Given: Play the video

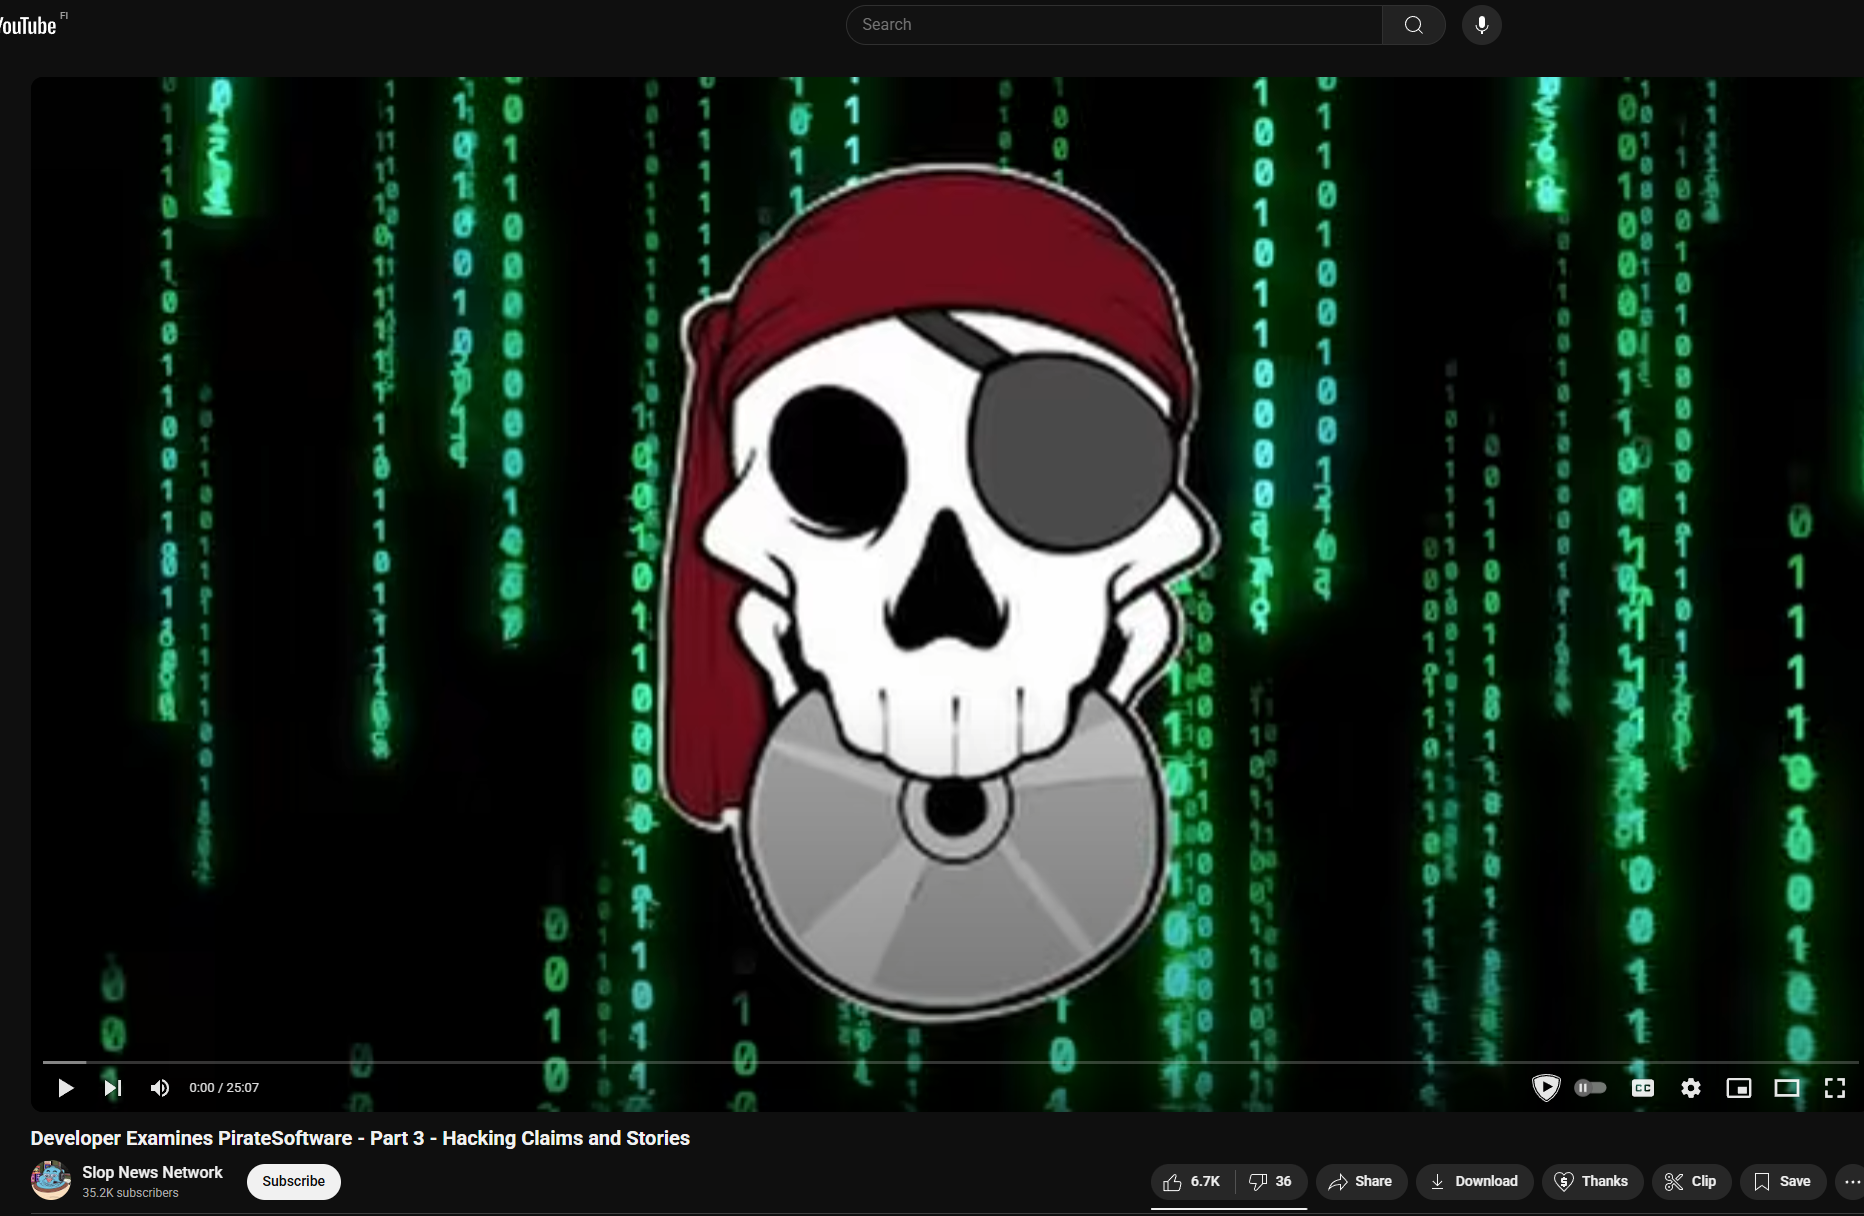Looking at the screenshot, I should pos(65,1087).
